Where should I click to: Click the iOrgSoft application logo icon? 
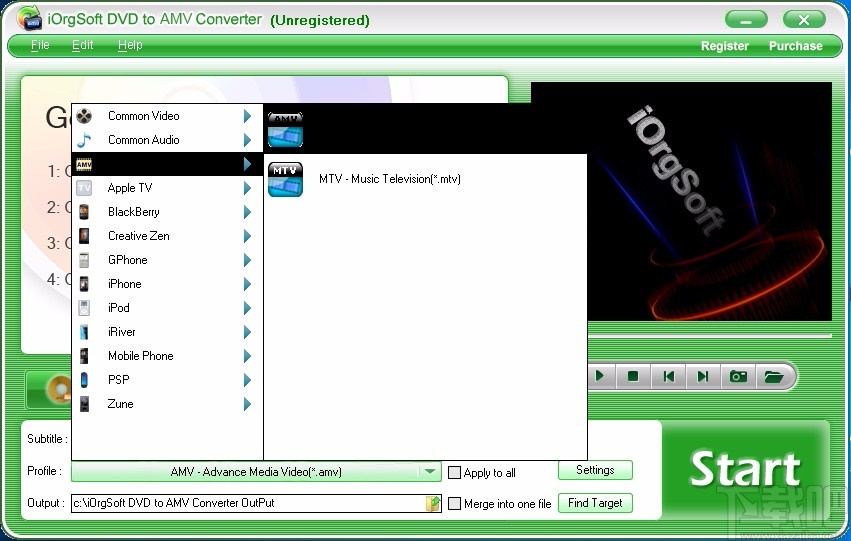[x=29, y=18]
